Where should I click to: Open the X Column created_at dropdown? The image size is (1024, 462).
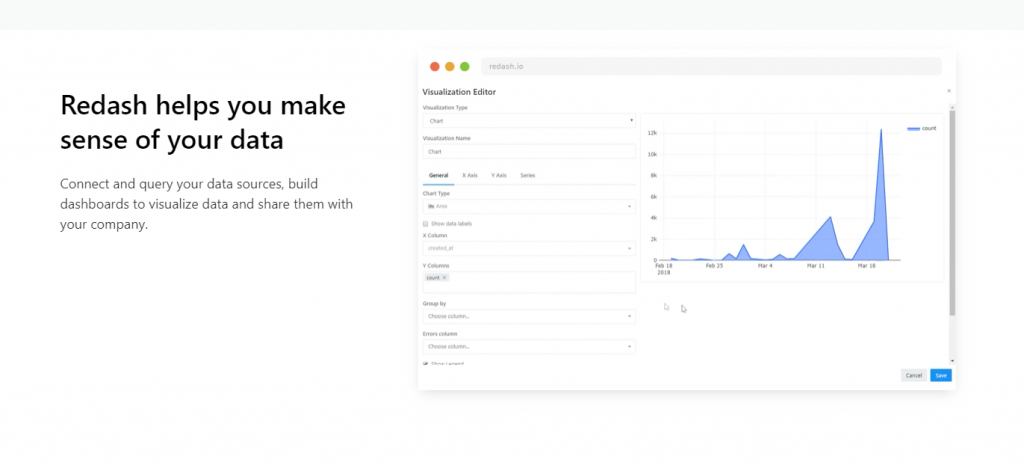[529, 248]
